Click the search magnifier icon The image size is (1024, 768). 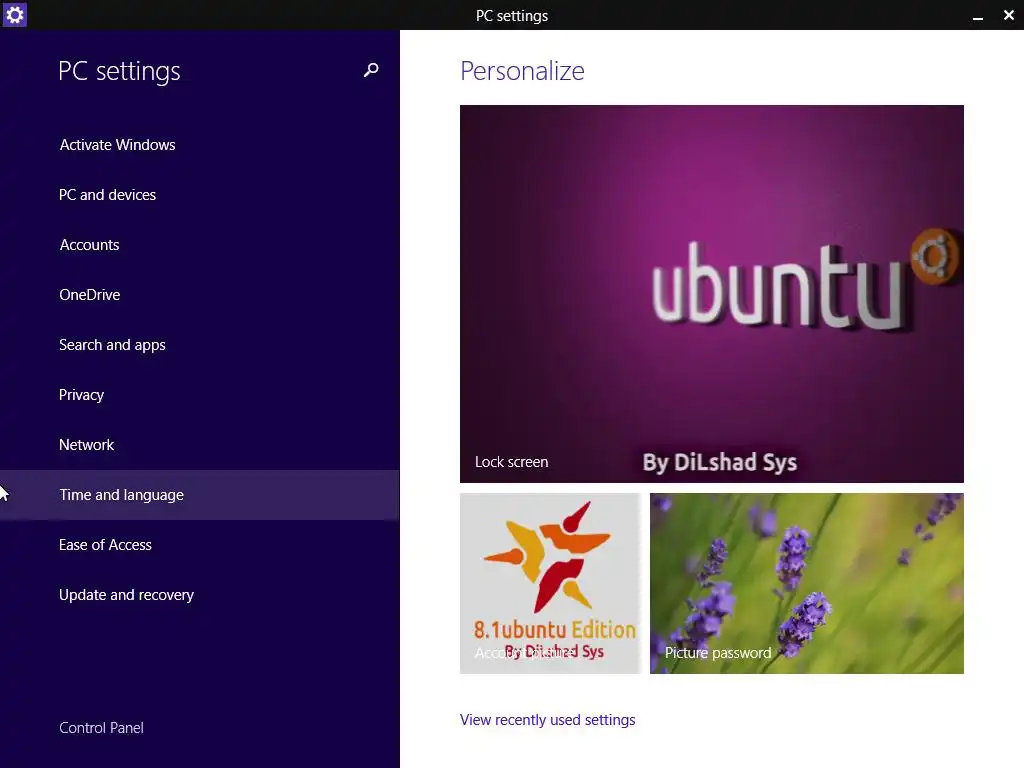(x=371, y=70)
